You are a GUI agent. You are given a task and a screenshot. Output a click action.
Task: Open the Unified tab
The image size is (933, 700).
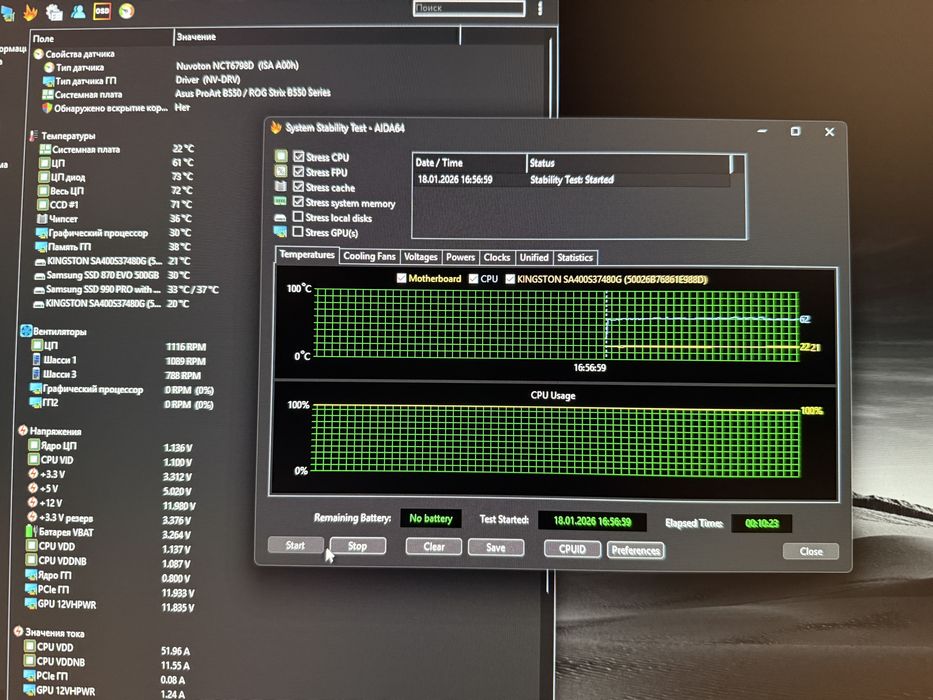[x=534, y=257]
